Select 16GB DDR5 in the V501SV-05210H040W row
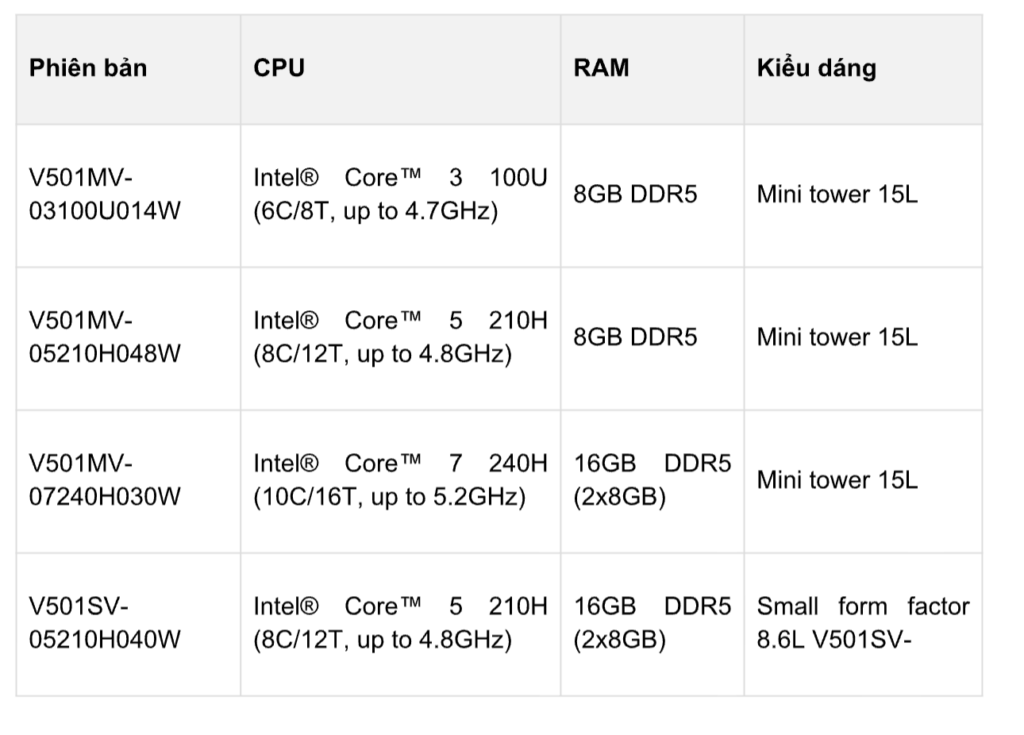 coord(652,623)
